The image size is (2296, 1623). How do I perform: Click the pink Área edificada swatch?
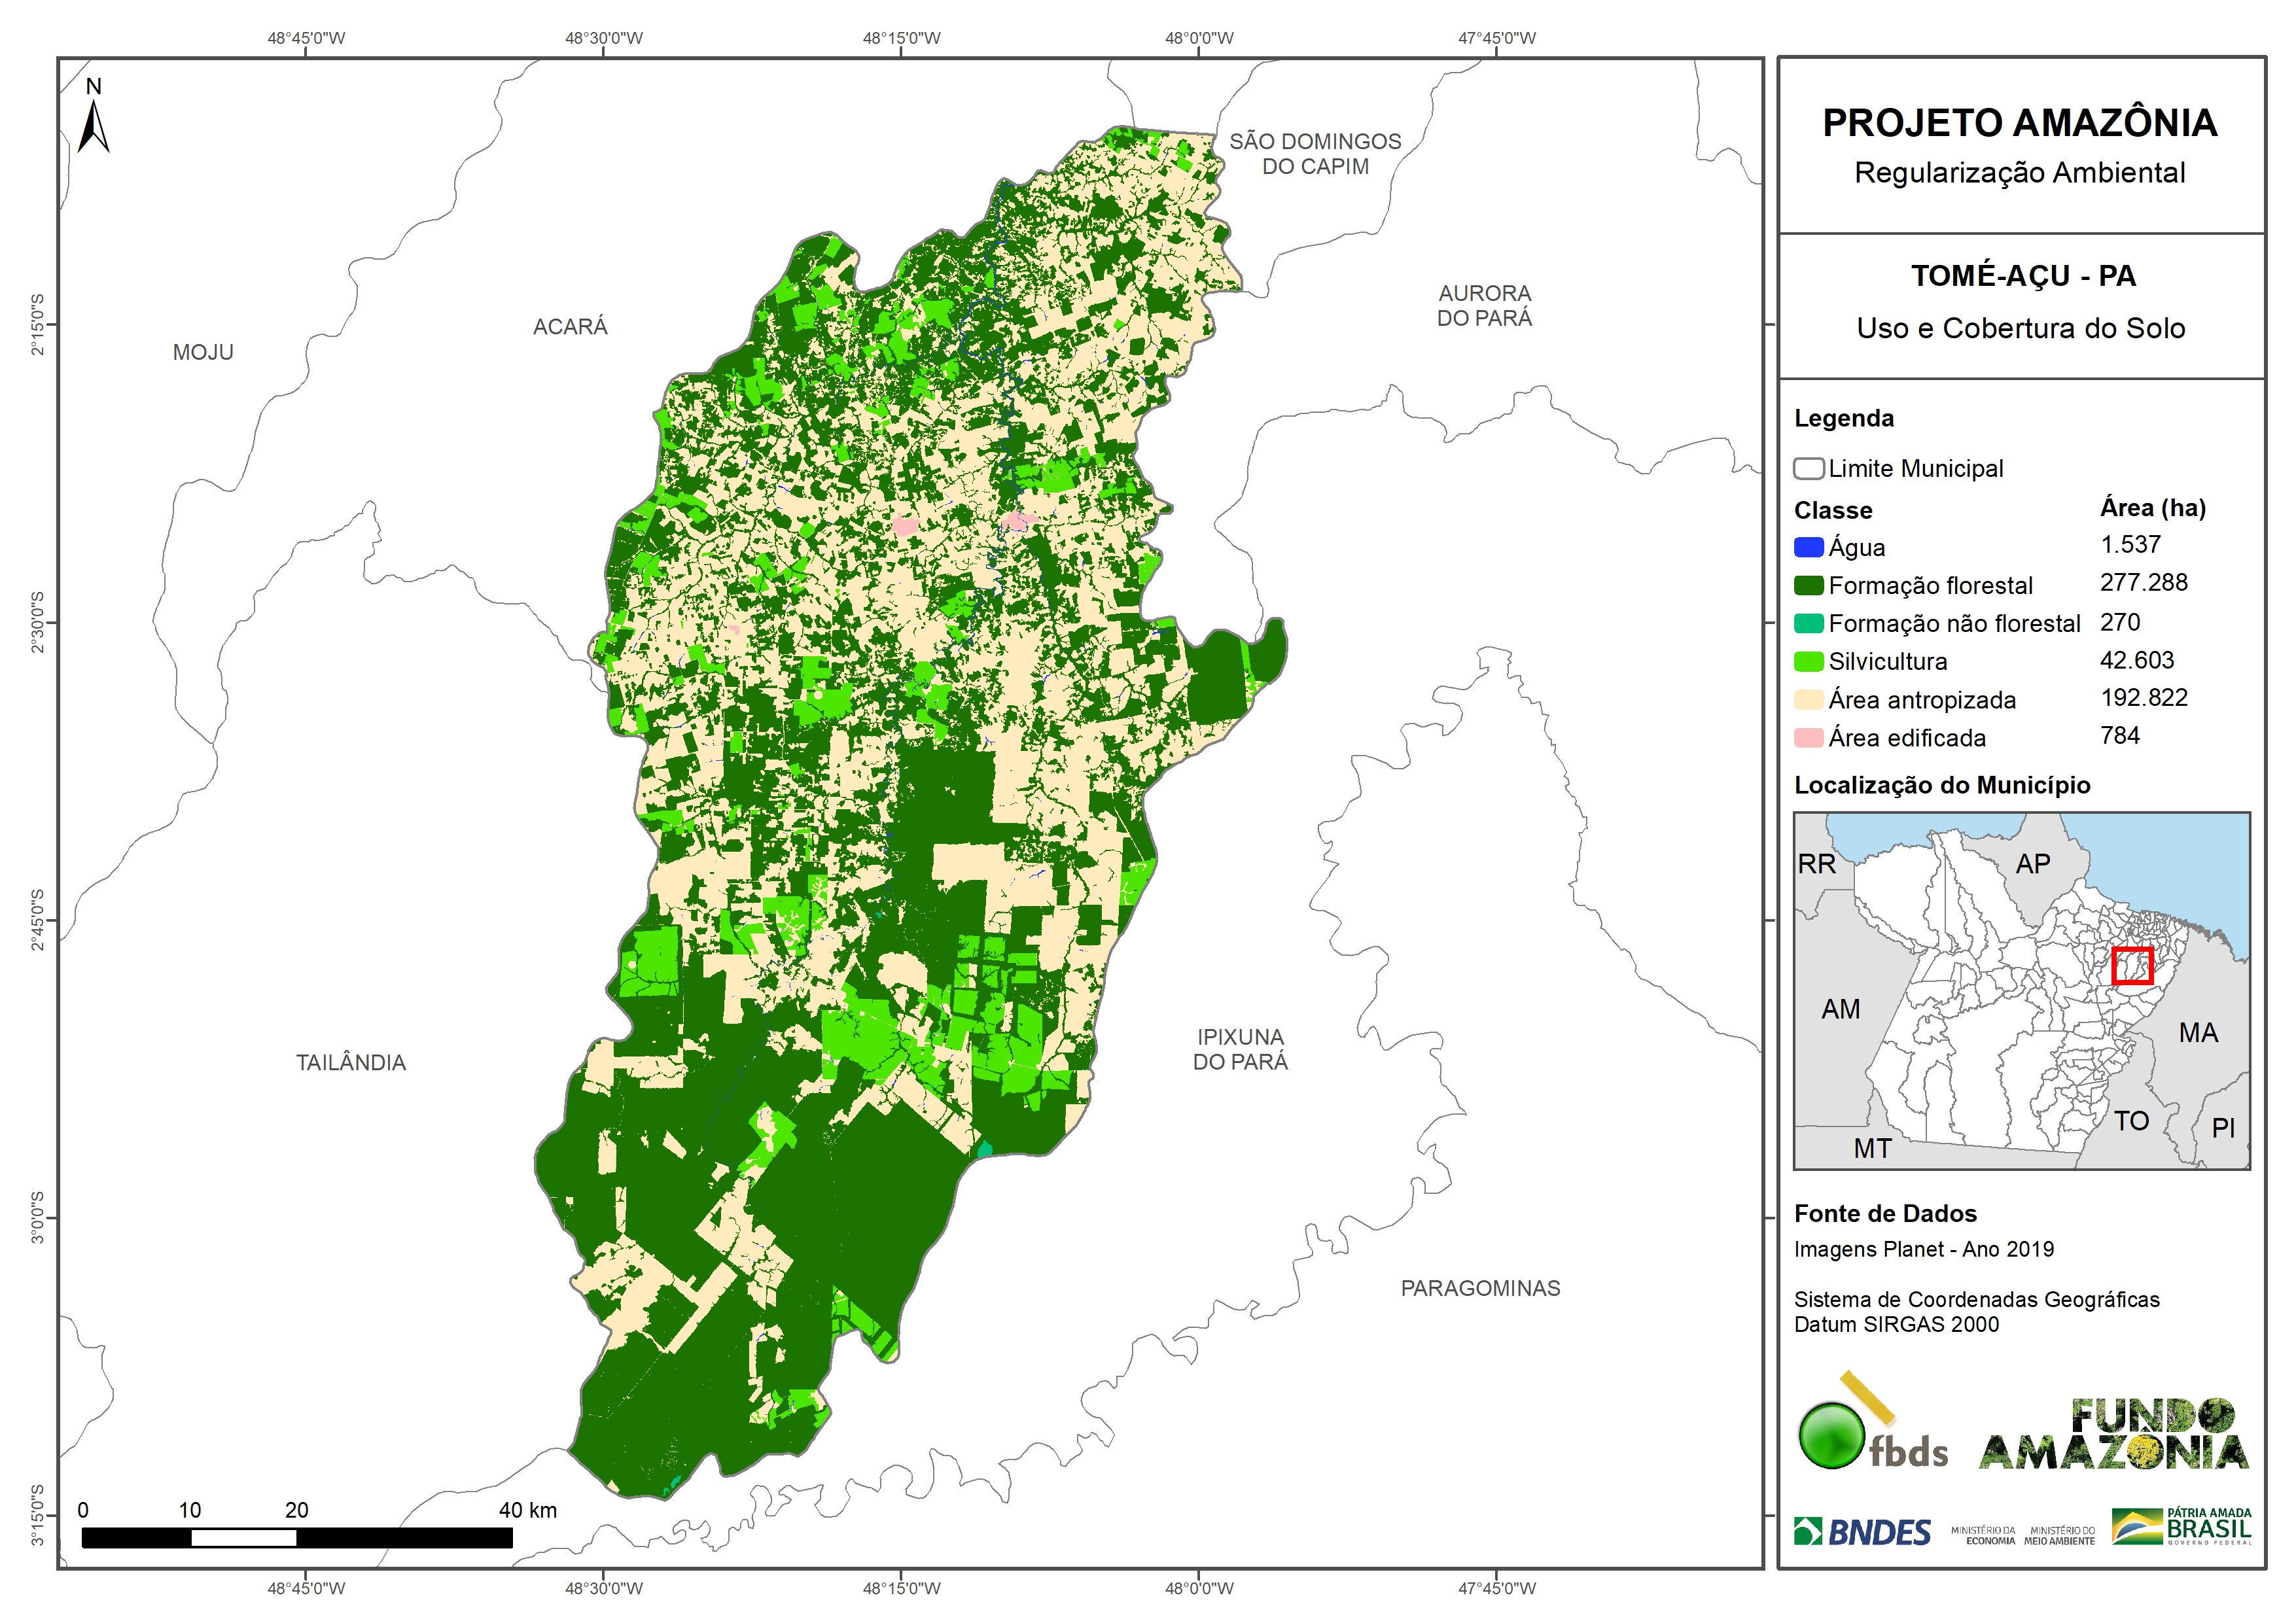pyautogui.click(x=1808, y=738)
